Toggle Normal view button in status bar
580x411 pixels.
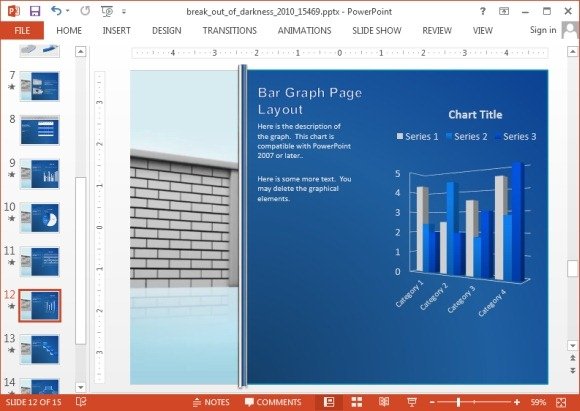coord(329,402)
